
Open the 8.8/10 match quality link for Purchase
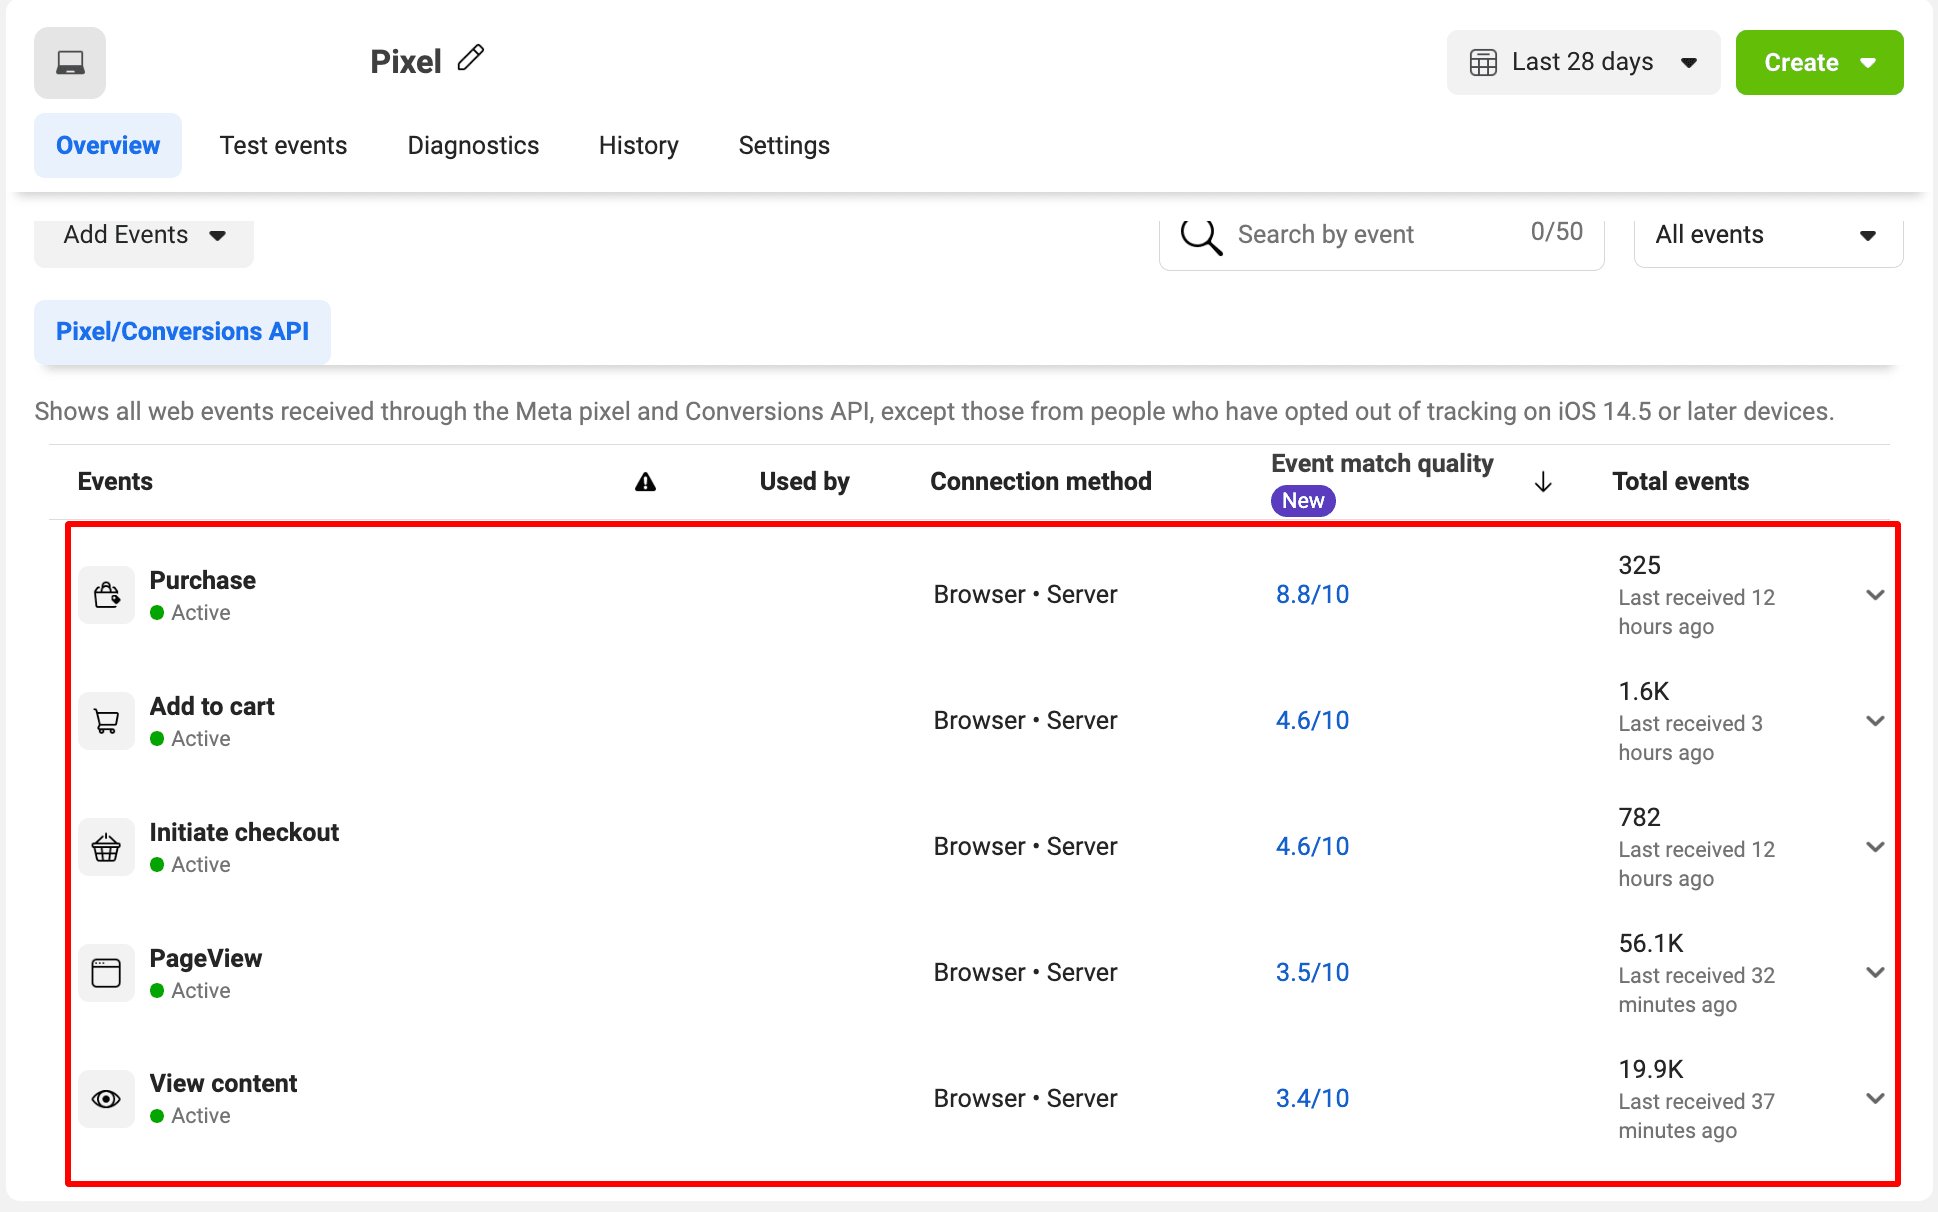[x=1313, y=594]
